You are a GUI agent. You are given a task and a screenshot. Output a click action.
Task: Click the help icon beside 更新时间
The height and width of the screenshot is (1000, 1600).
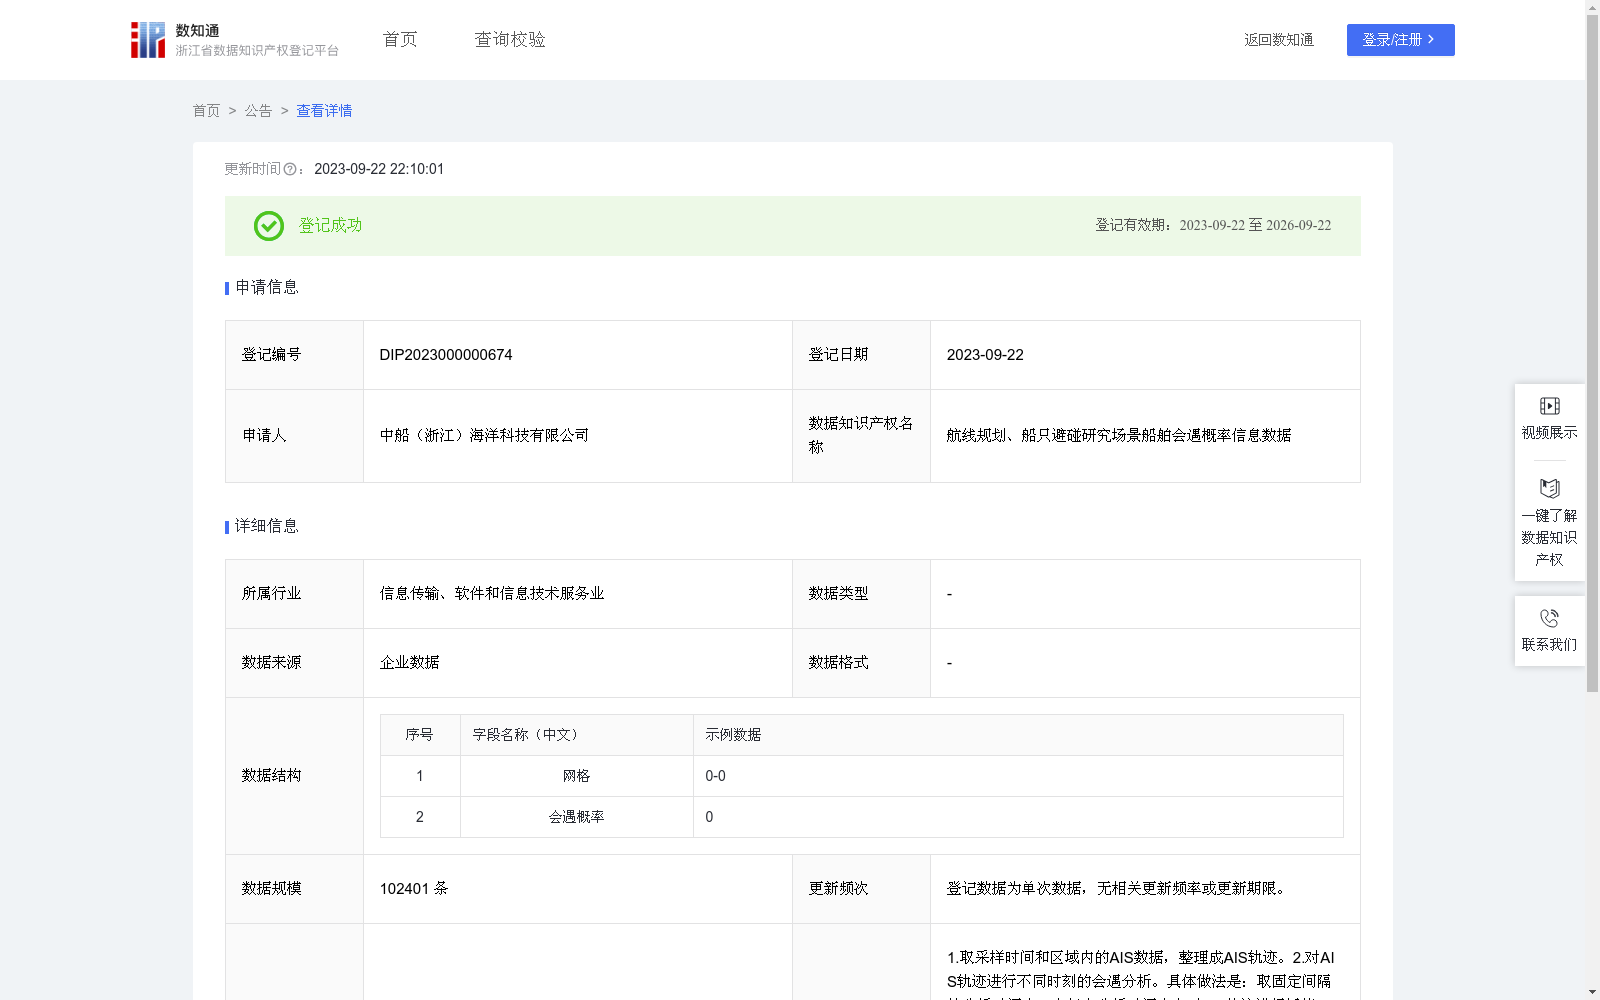pyautogui.click(x=290, y=169)
